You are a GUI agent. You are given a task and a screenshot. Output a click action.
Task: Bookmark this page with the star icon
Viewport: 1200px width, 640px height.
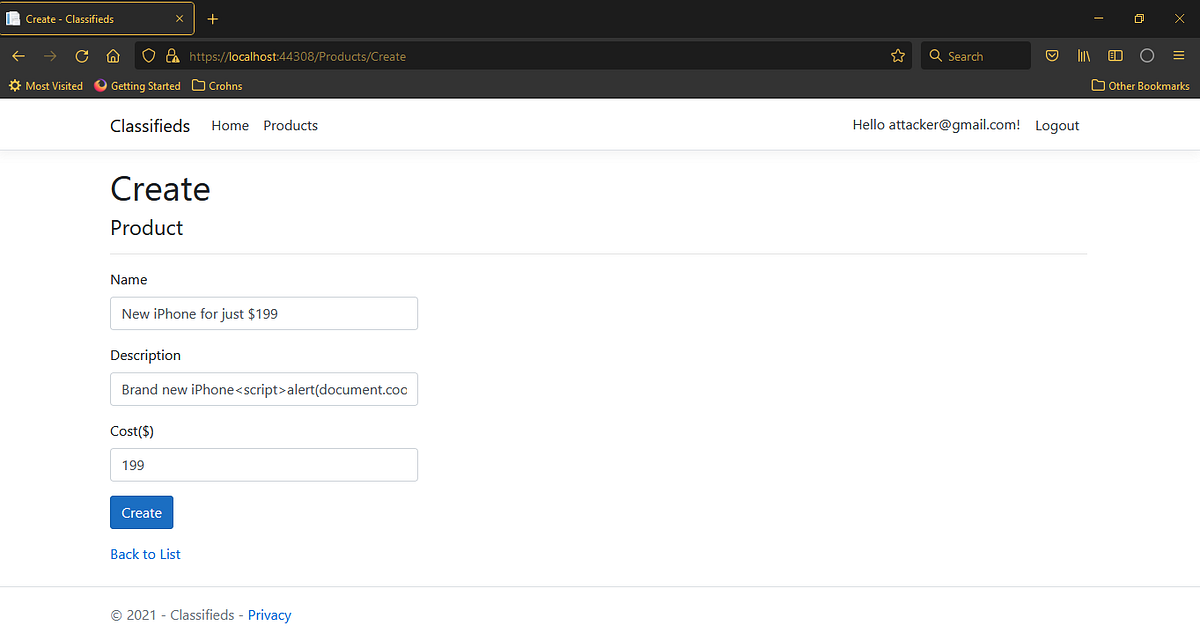tap(897, 55)
